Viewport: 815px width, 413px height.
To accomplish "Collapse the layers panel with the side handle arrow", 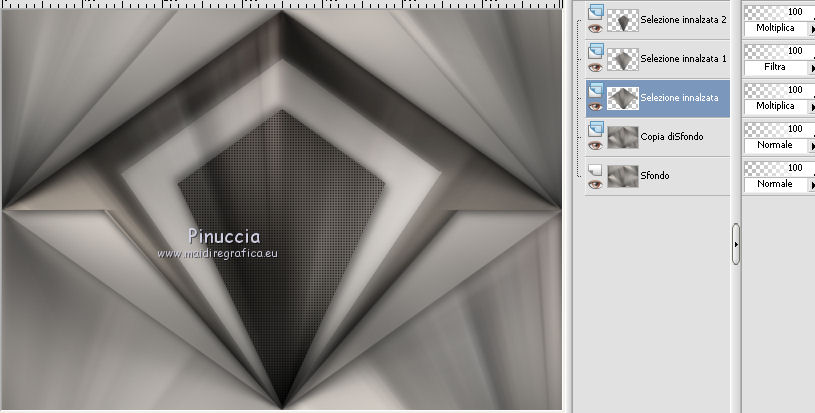I will pyautogui.click(x=735, y=244).
